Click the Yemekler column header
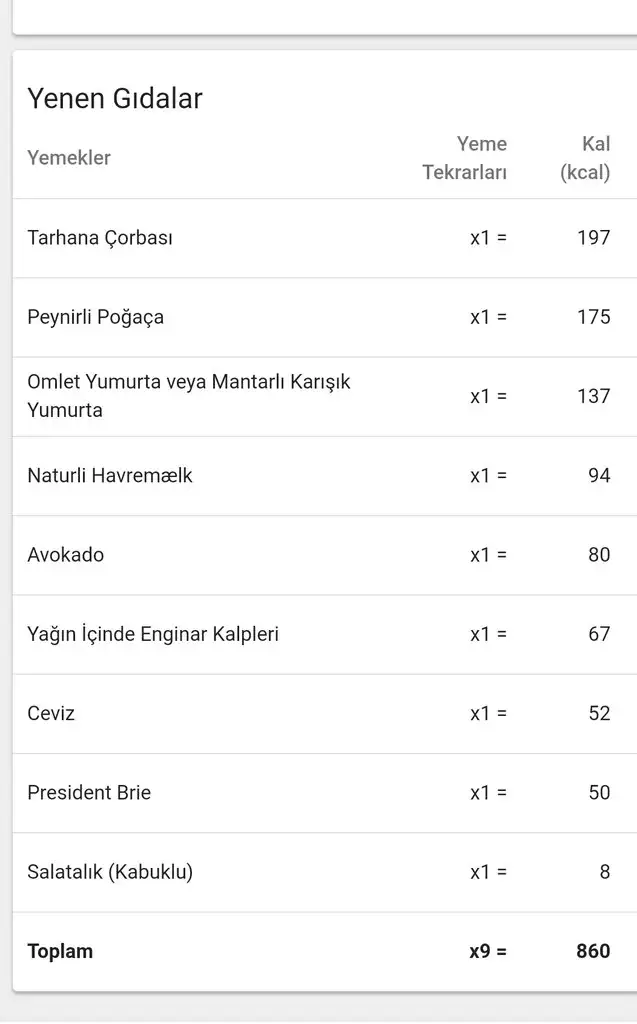637x1024 pixels. pyautogui.click(x=69, y=157)
